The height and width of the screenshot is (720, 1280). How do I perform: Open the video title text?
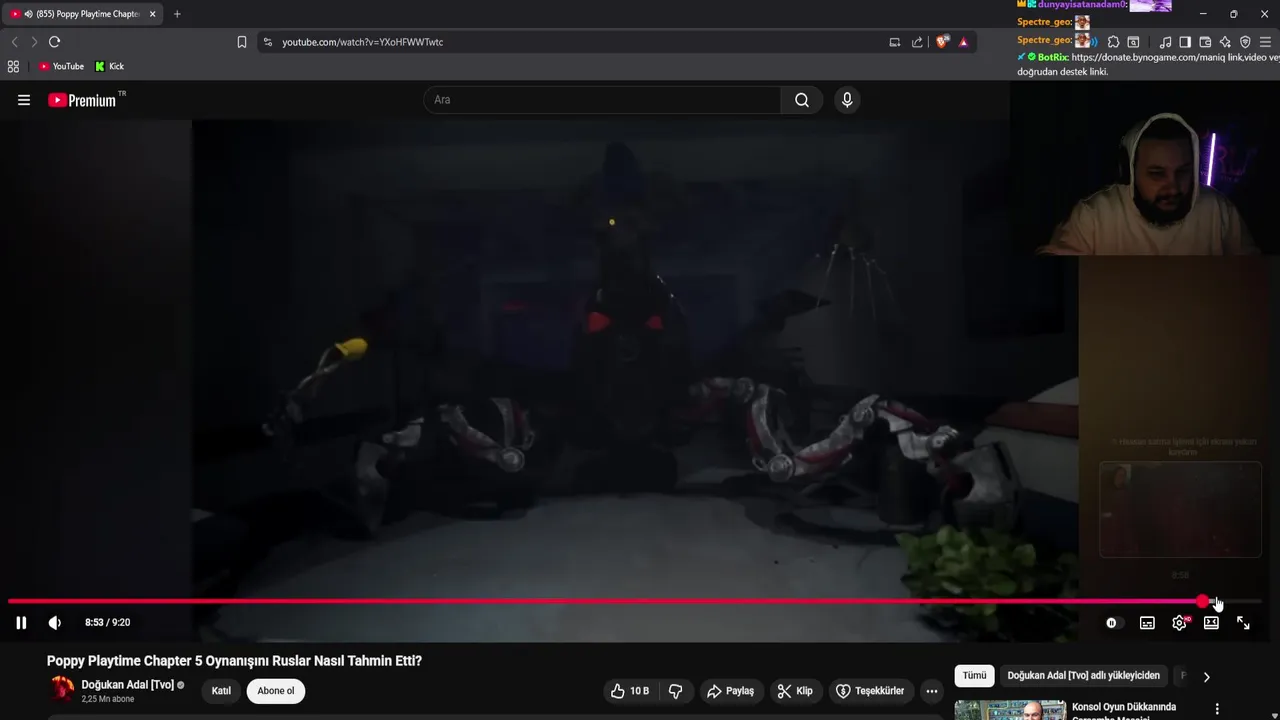[x=234, y=661]
